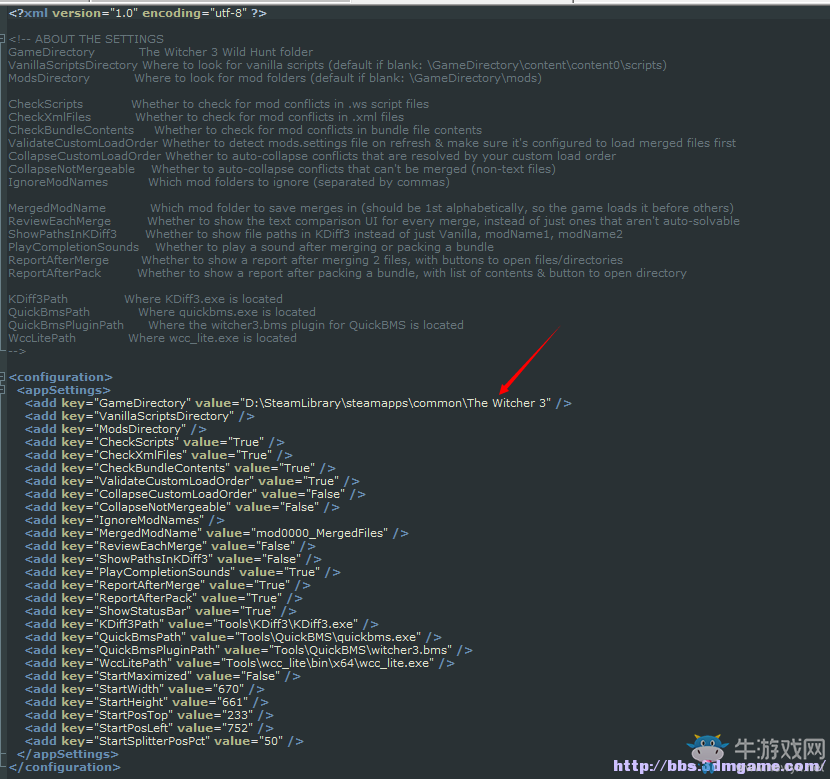Click the ReportAfterPack add key line
The height and width of the screenshot is (779, 830).
point(164,598)
